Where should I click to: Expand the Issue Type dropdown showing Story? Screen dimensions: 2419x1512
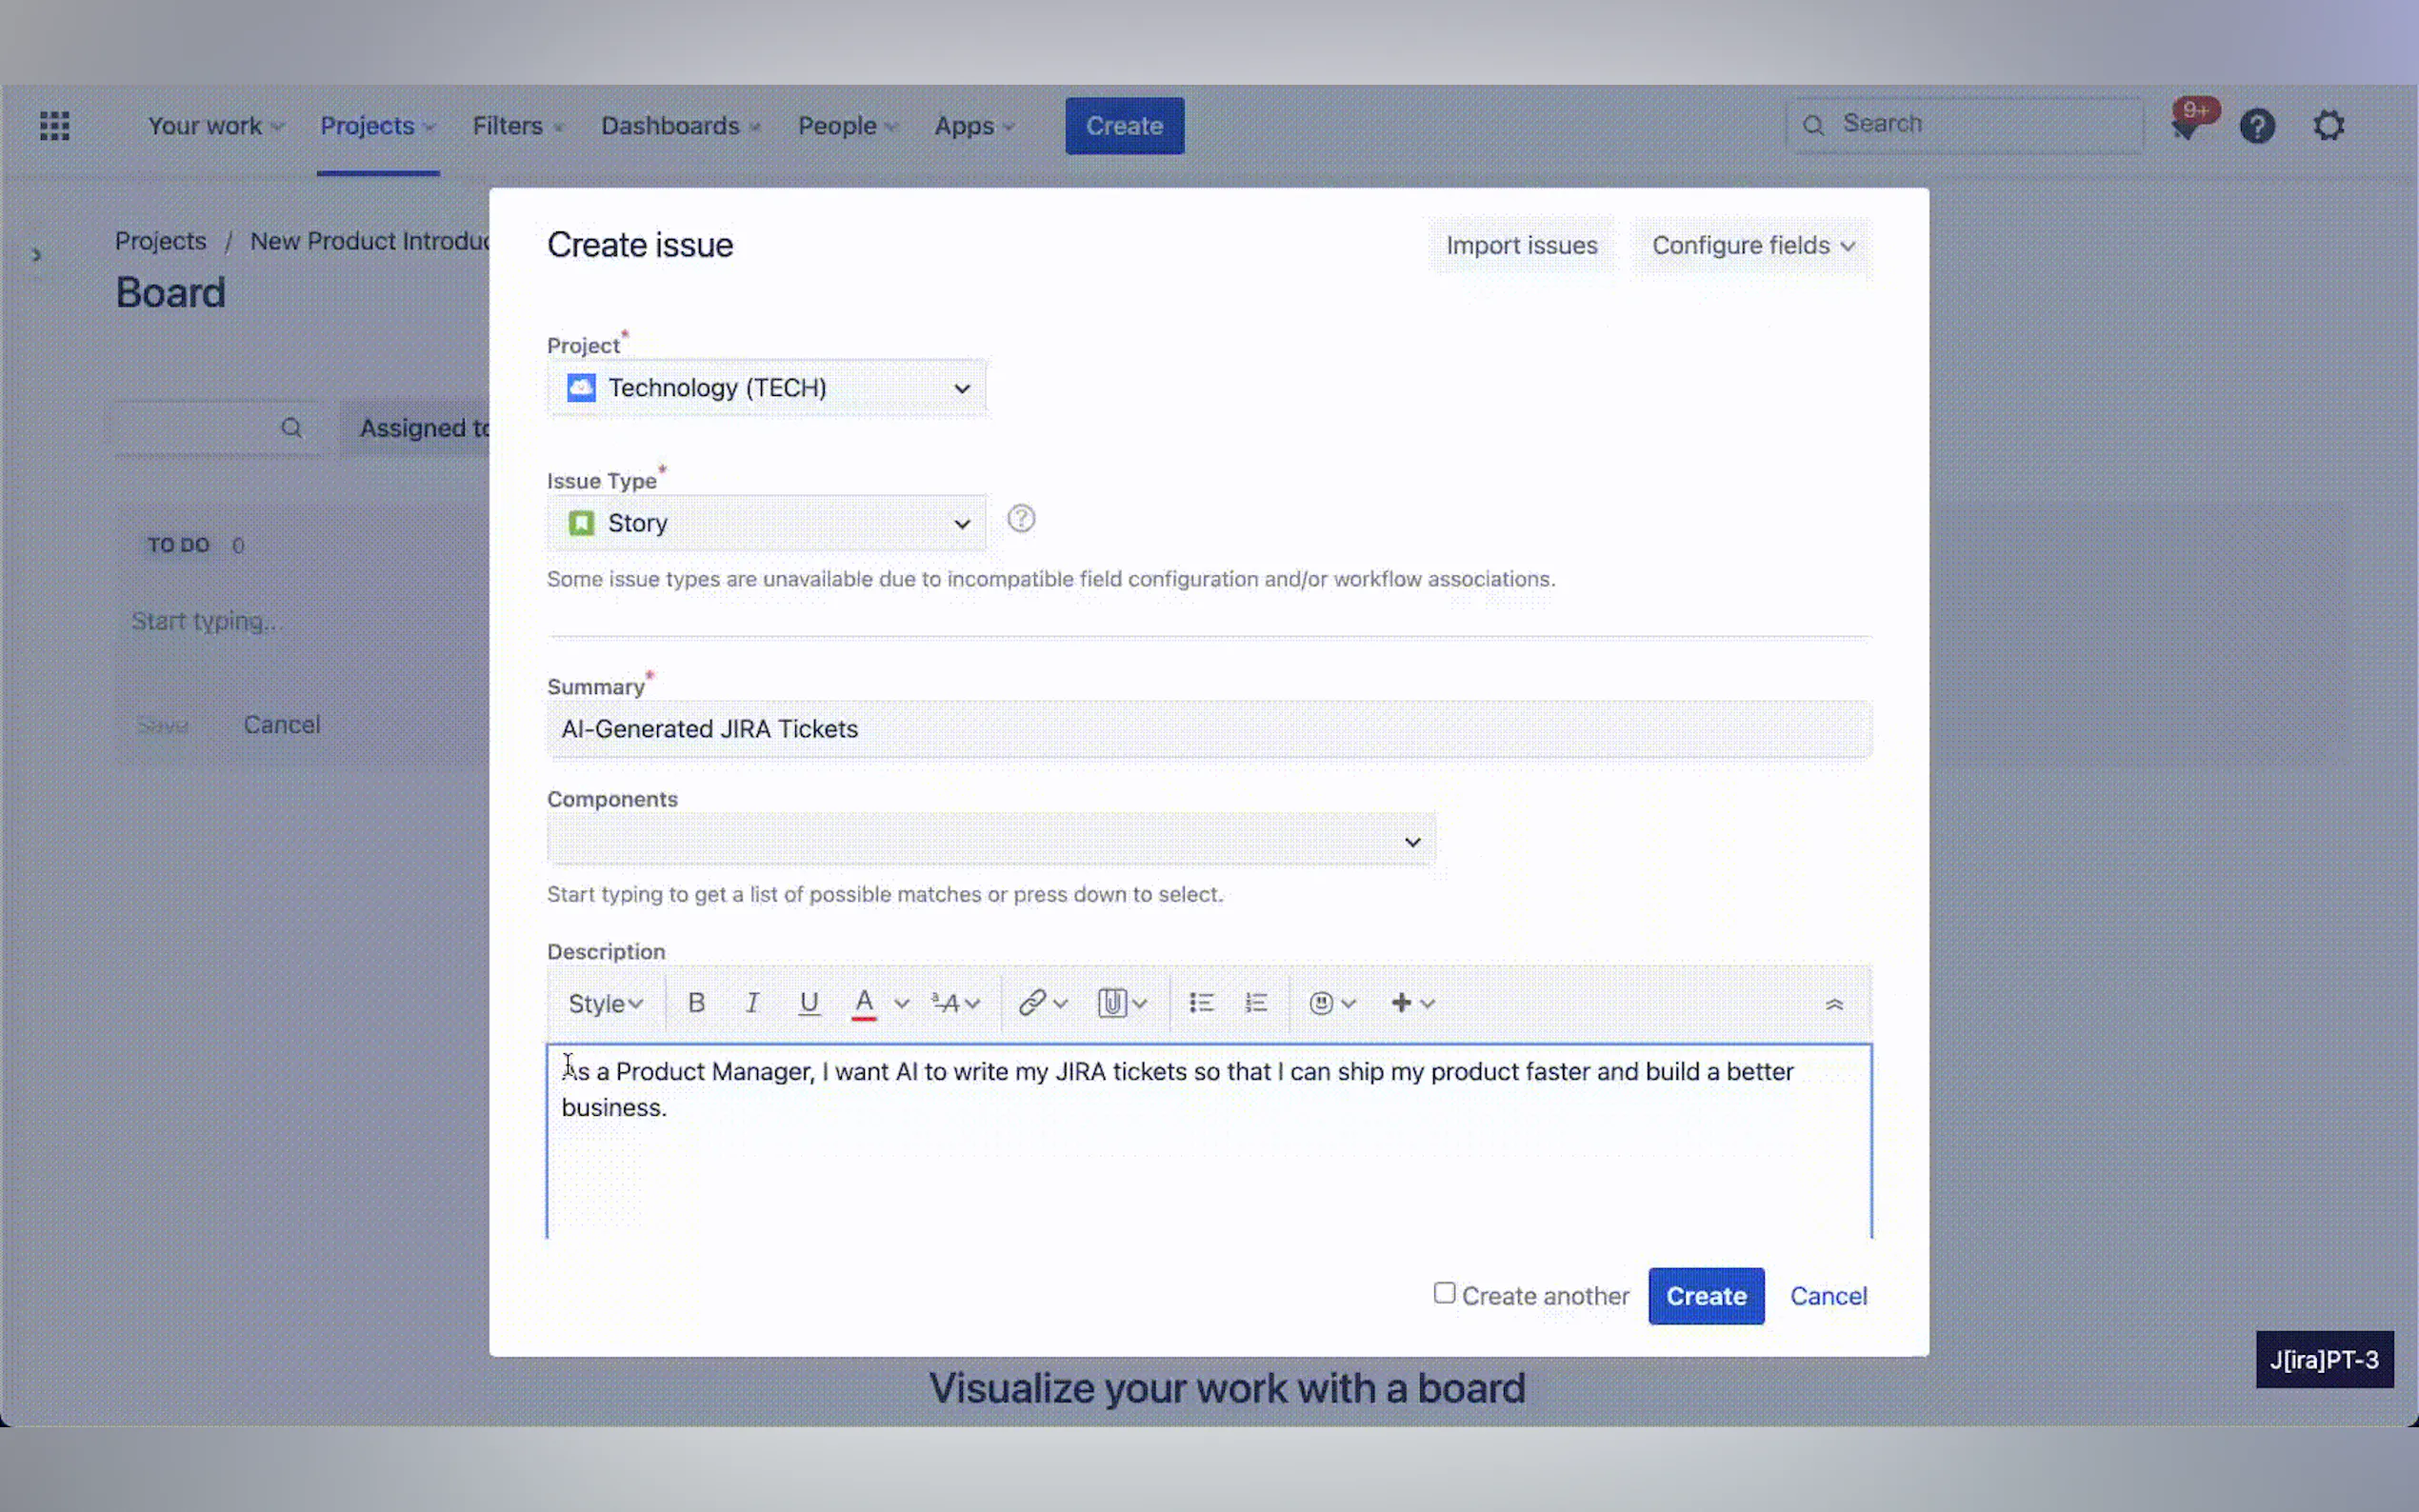[x=766, y=523]
